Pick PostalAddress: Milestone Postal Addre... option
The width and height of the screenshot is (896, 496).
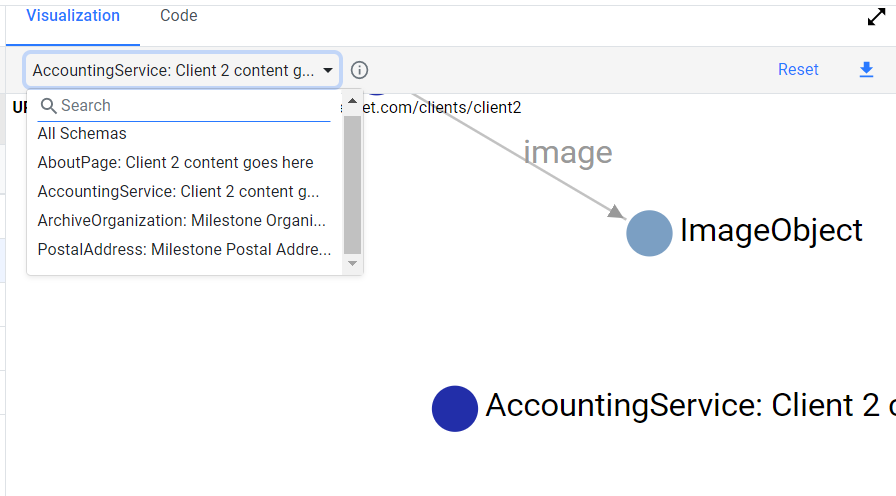[x=184, y=250]
